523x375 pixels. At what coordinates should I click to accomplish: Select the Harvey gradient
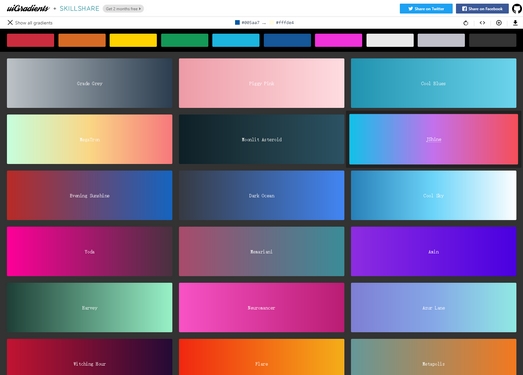coord(90,307)
